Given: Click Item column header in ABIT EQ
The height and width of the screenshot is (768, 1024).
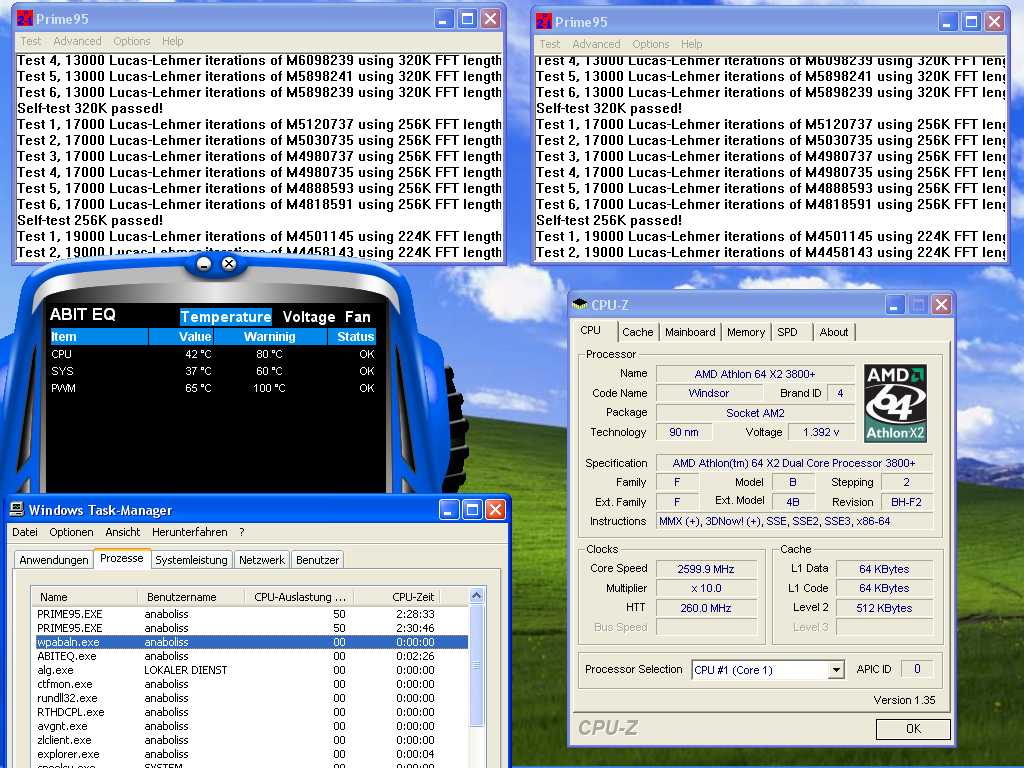Looking at the screenshot, I should pyautogui.click(x=99, y=336).
